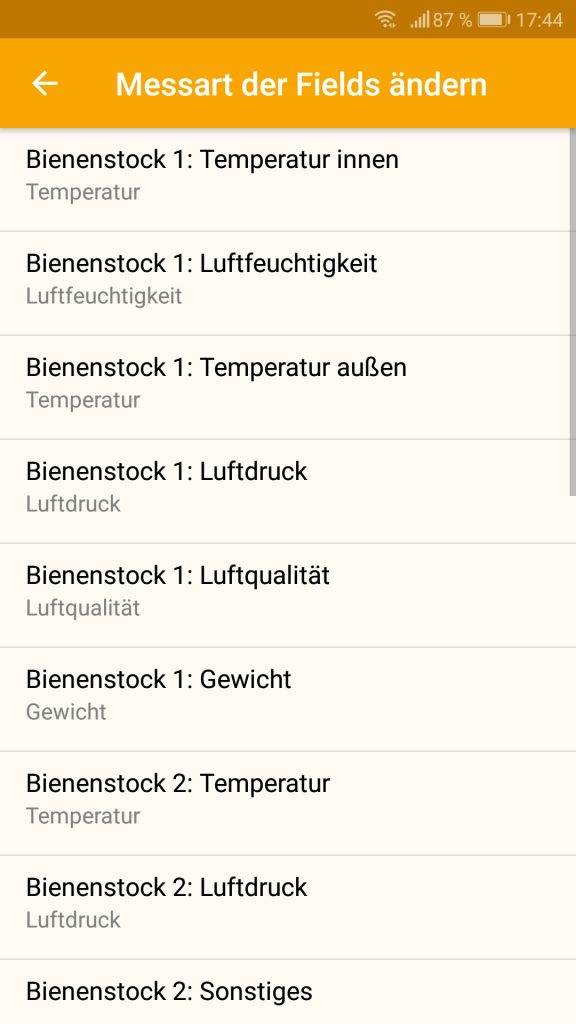The height and width of the screenshot is (1024, 576).
Task: Tap the back arrow icon
Action: tap(45, 84)
